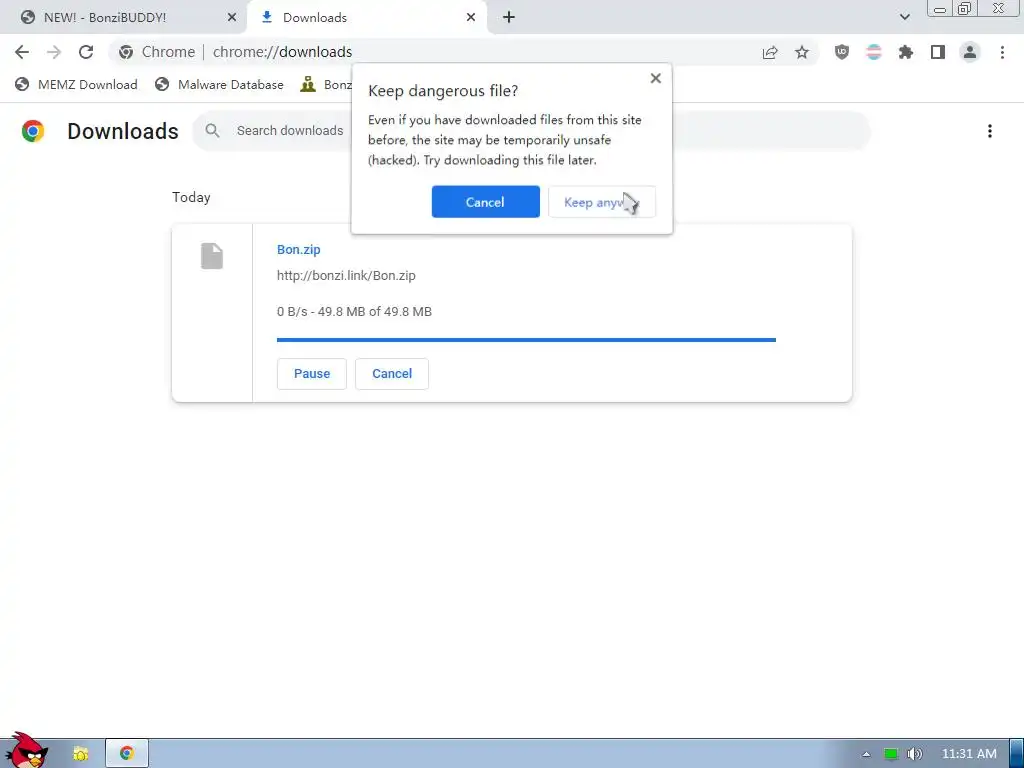The height and width of the screenshot is (768, 1024).
Task: Click the http://bonzi.link/Bon.zip source URL
Action: [346, 276]
